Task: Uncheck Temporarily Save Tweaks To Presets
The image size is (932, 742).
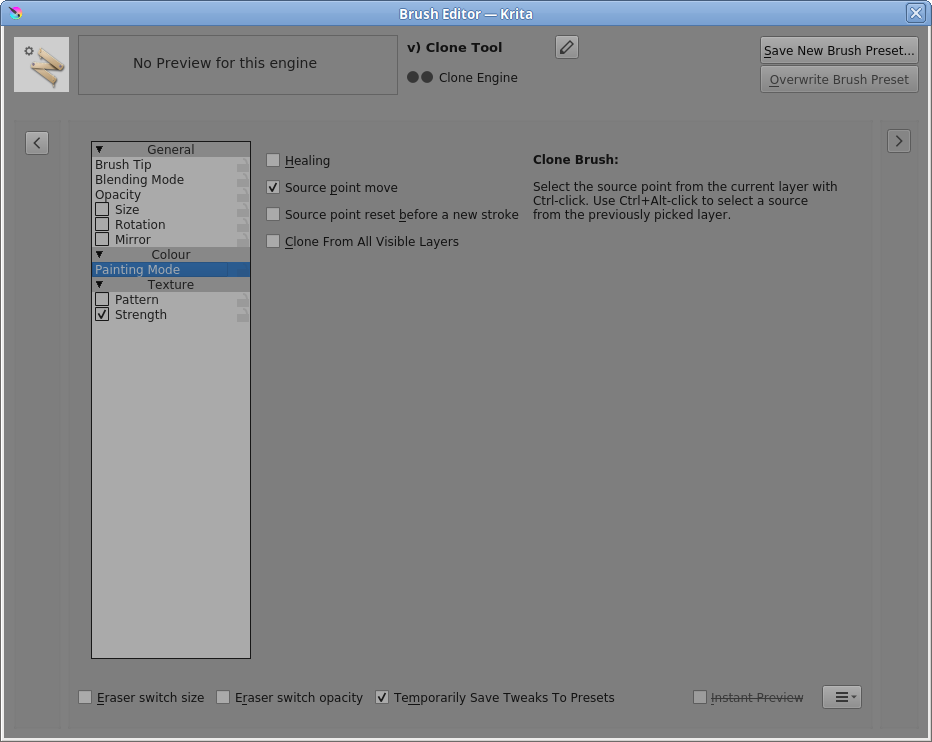Action: pos(382,697)
